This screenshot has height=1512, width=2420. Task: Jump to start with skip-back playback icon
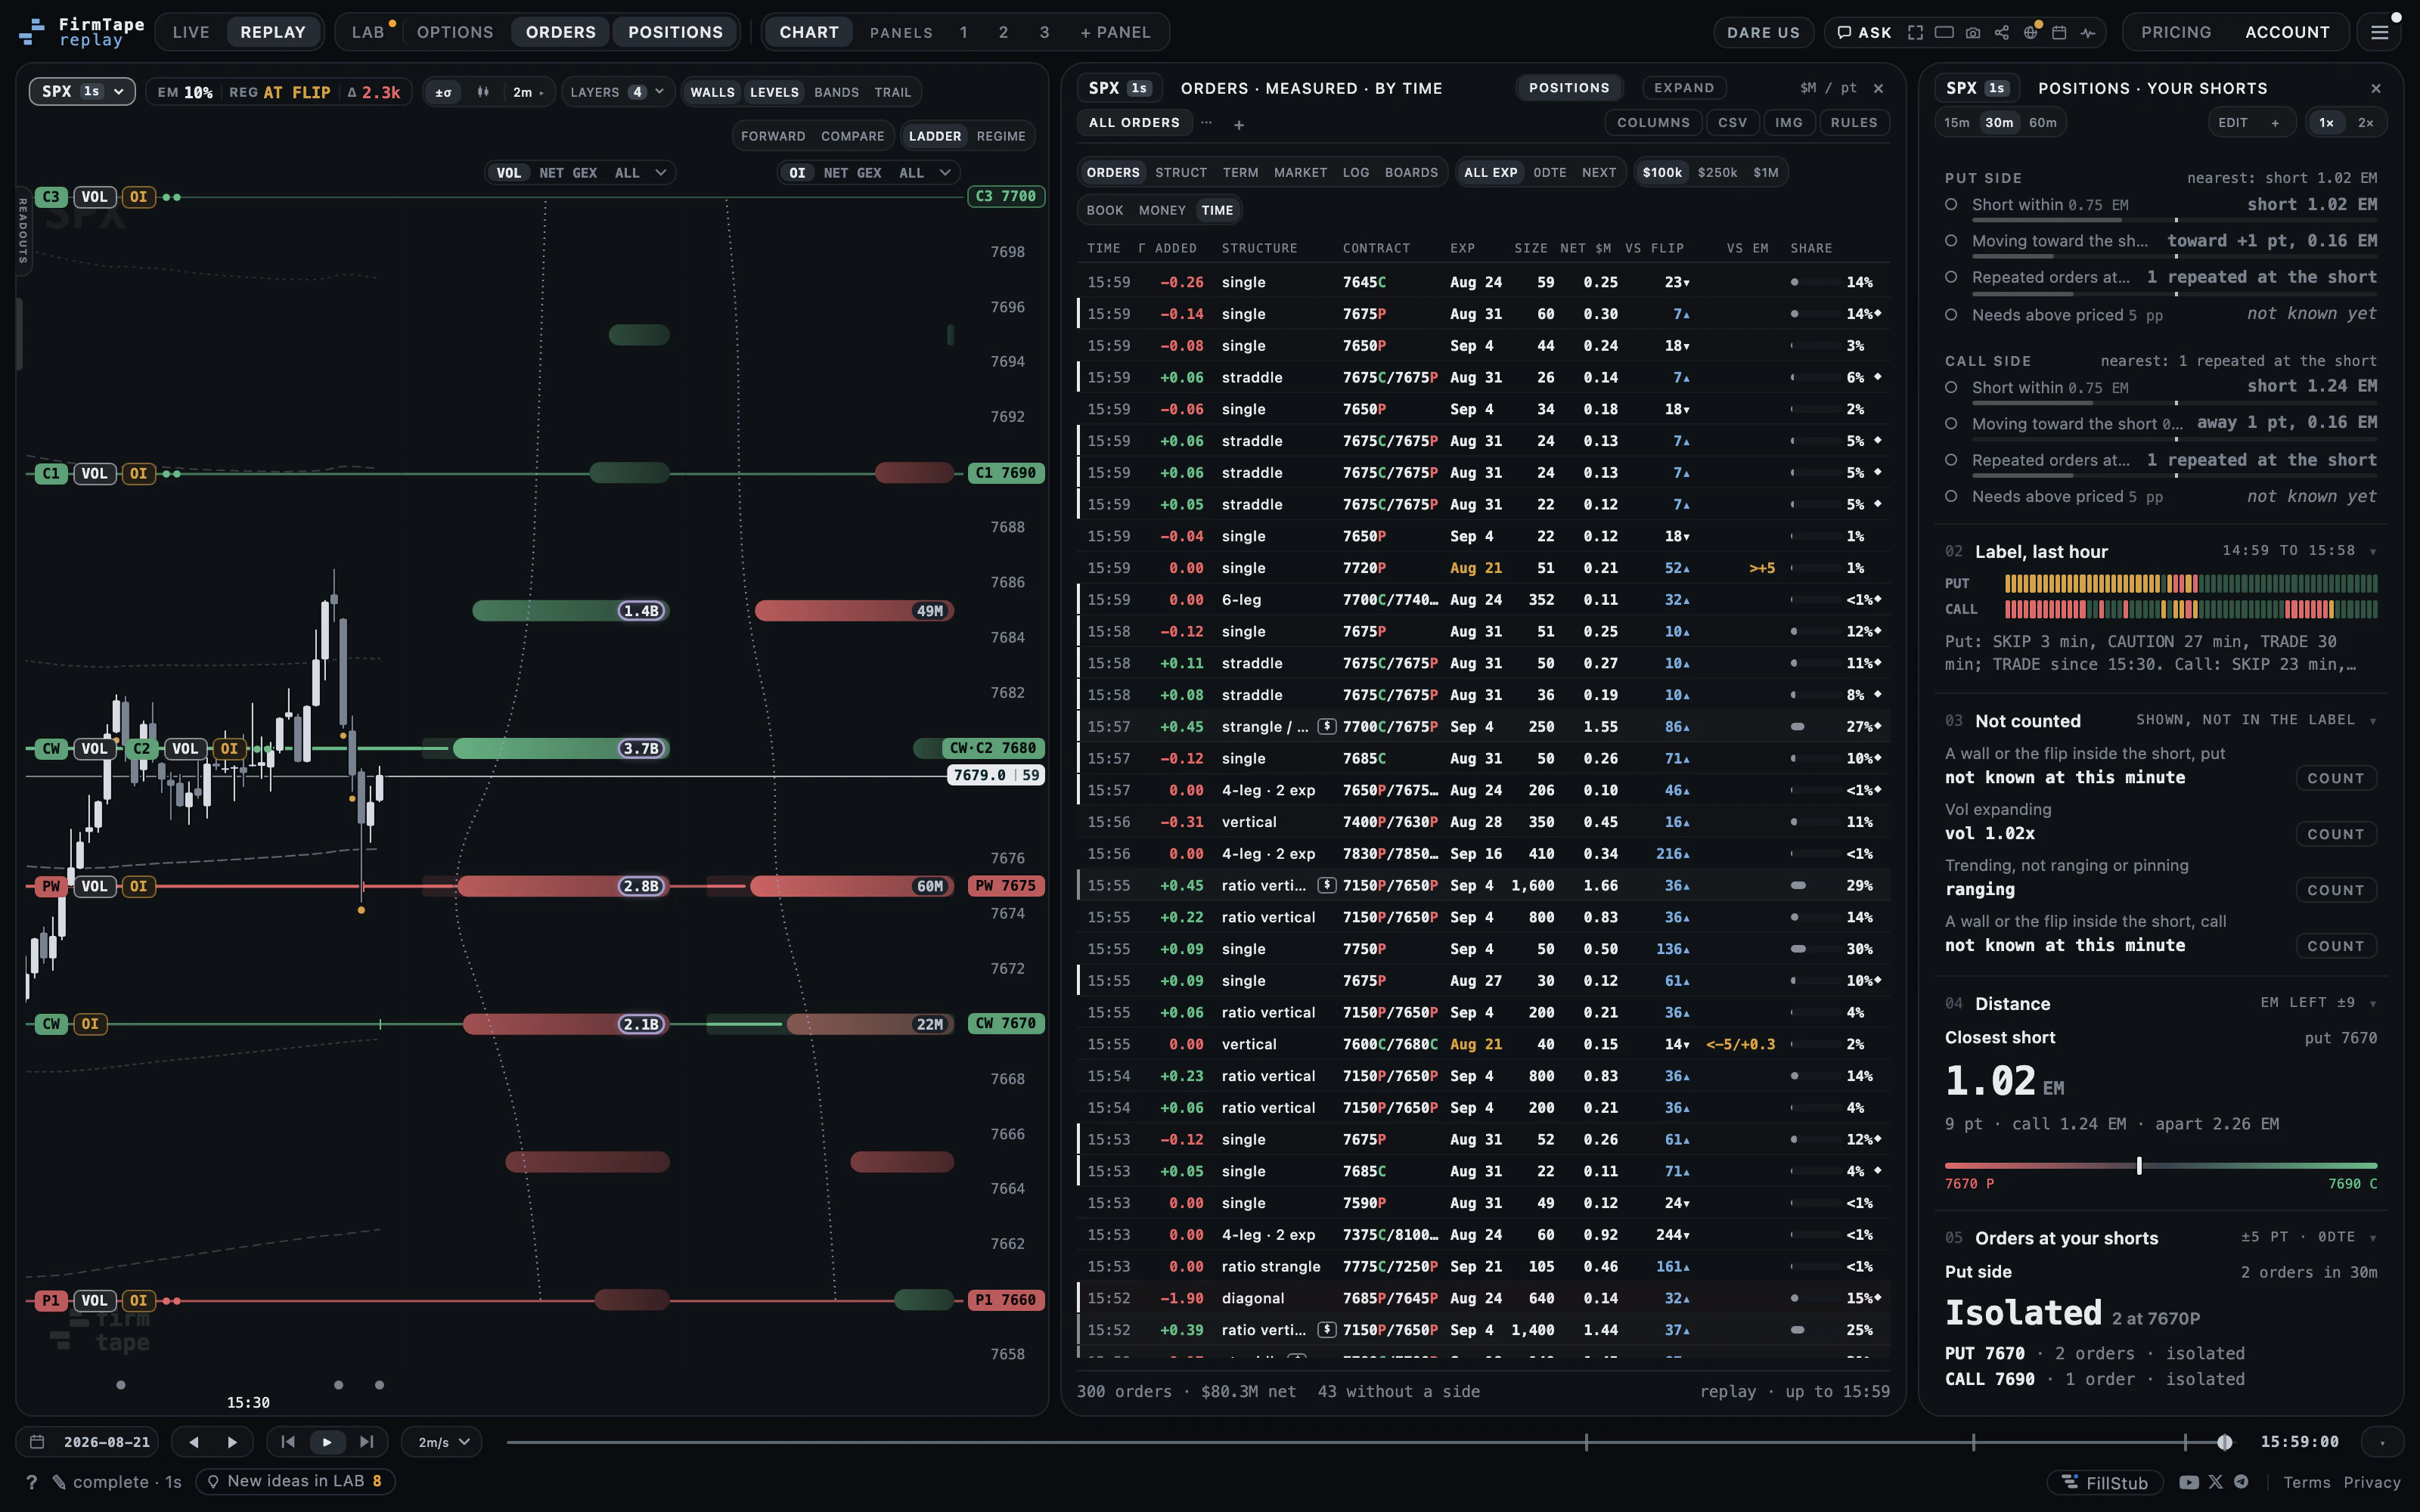click(x=288, y=1442)
